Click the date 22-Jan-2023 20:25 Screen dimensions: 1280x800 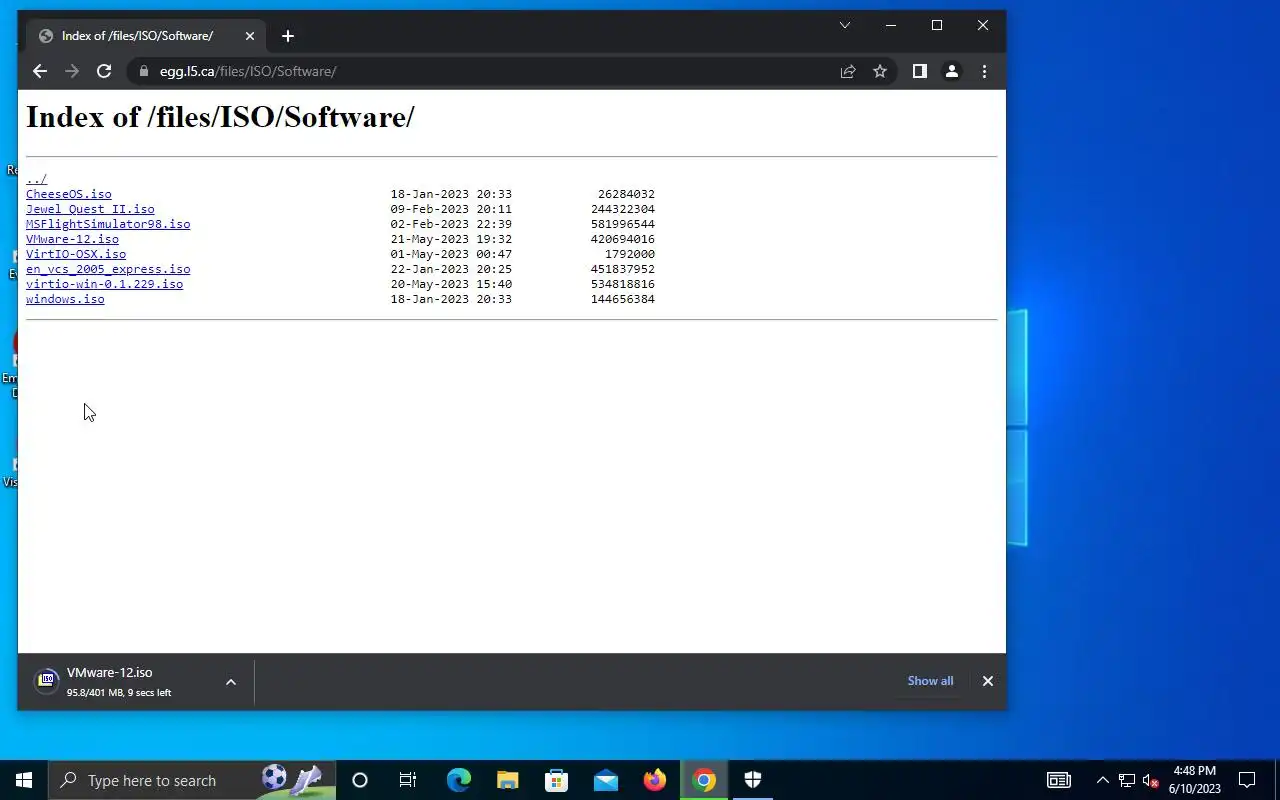(451, 269)
